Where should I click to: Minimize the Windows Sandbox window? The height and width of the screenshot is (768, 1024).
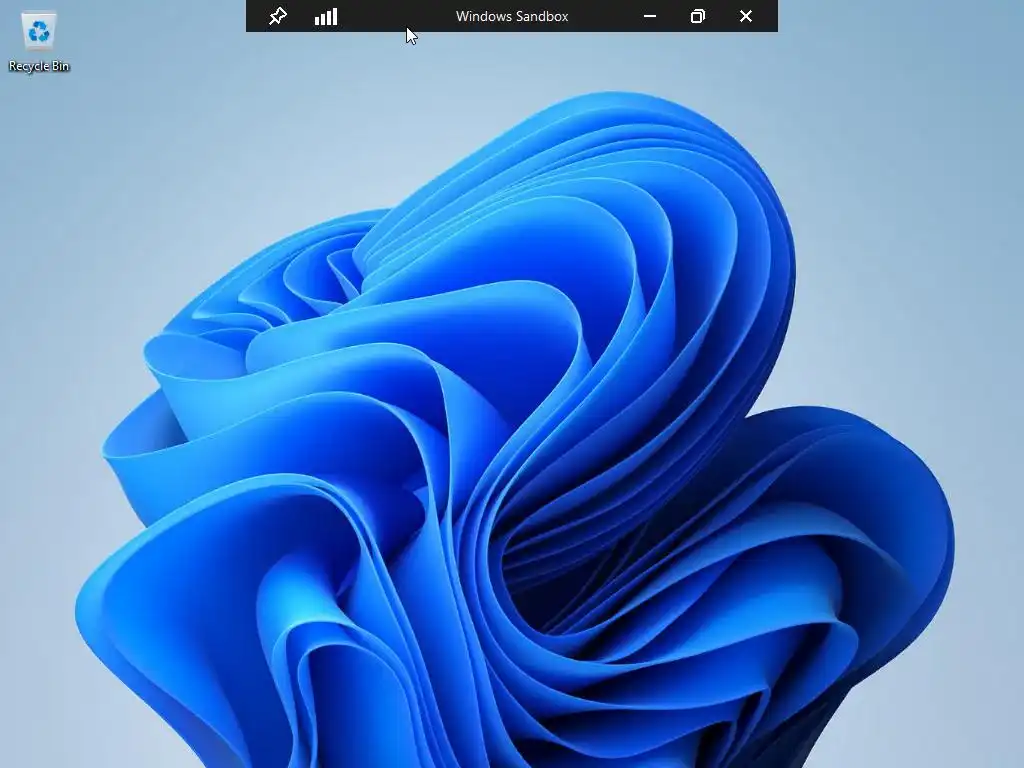[x=650, y=16]
